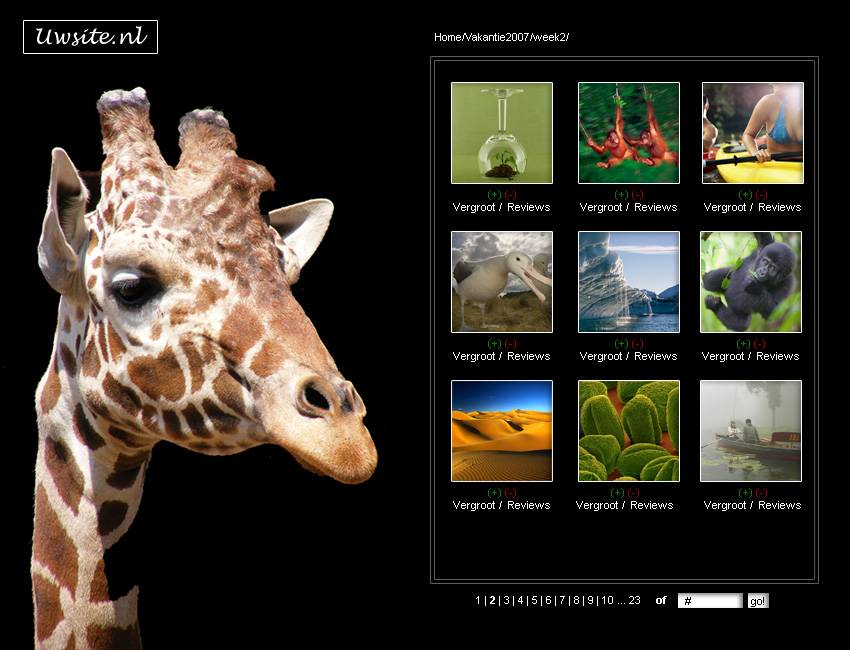Image resolution: width=850 pixels, height=650 pixels.
Task: Click the red minus under the iceberg photo
Action: click(x=638, y=344)
